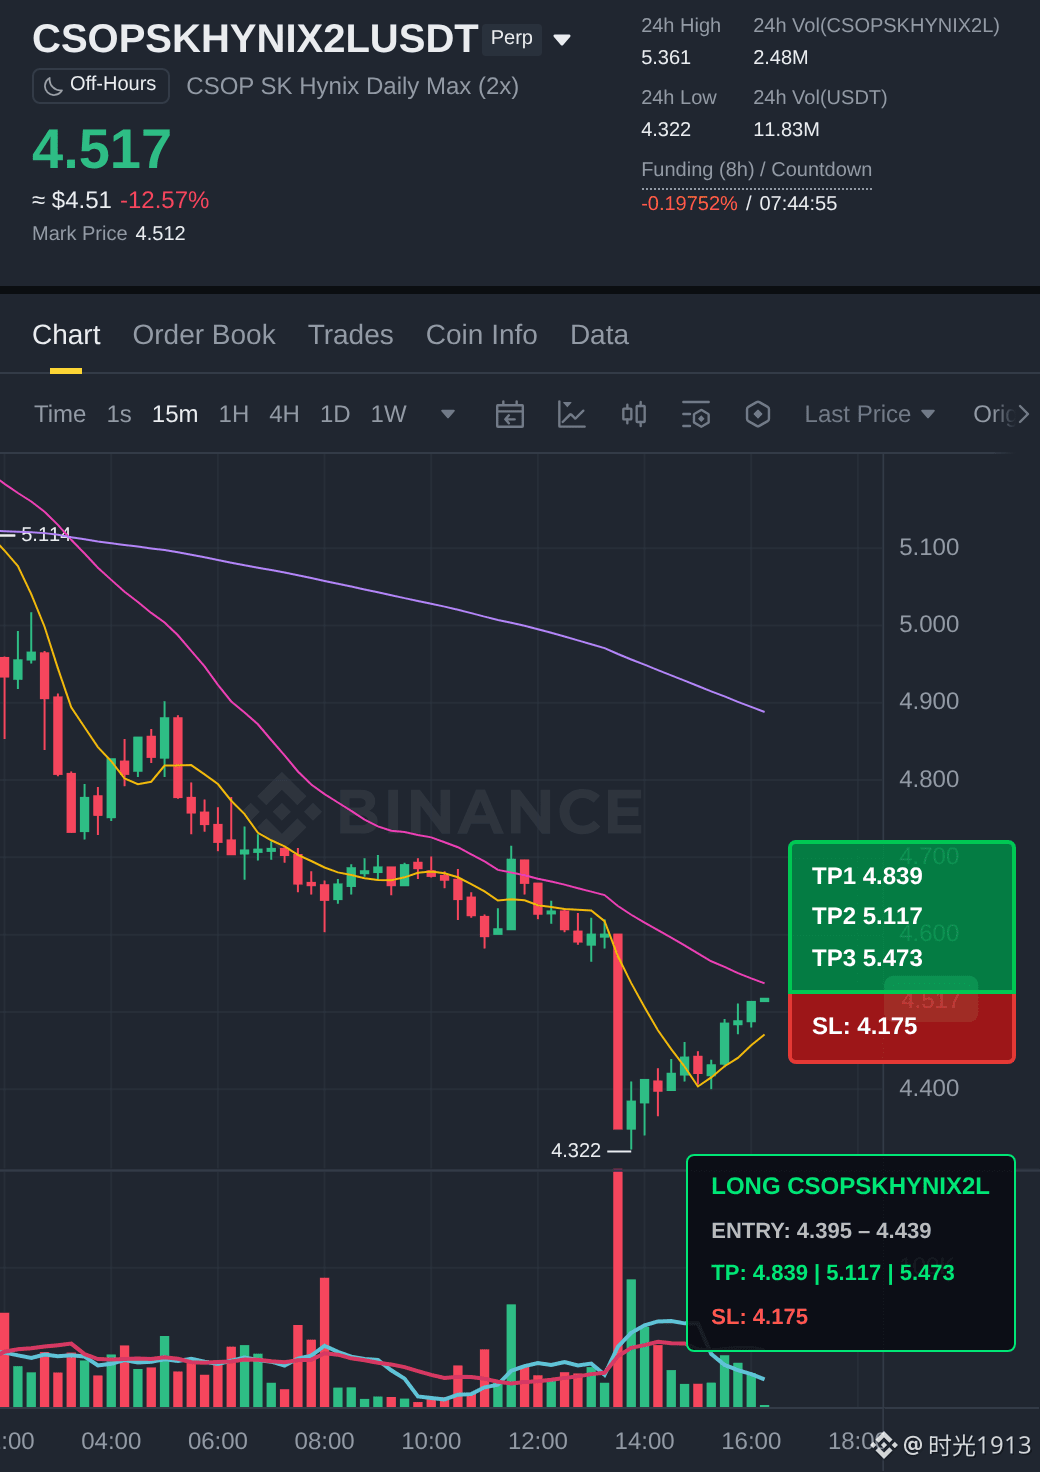Tap the 24h Low value 4.322
This screenshot has width=1040, height=1472.
click(666, 129)
